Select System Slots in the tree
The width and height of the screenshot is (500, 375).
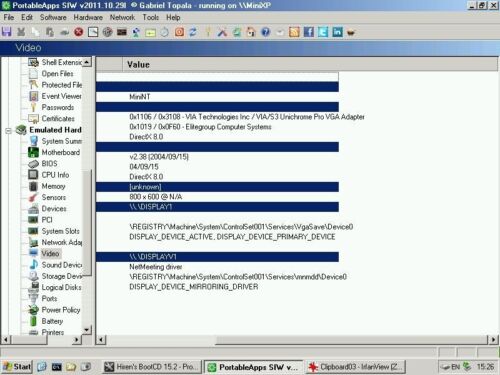(x=61, y=231)
